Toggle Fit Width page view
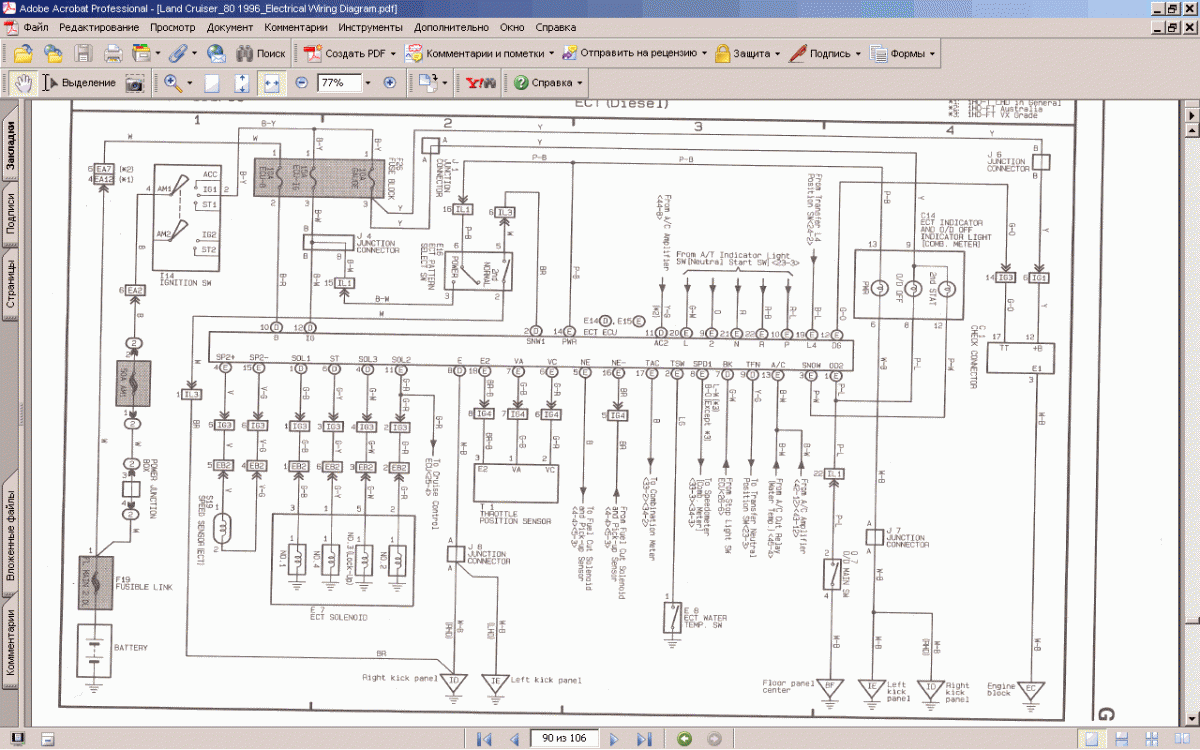Image resolution: width=1200 pixels, height=750 pixels. (x=270, y=83)
